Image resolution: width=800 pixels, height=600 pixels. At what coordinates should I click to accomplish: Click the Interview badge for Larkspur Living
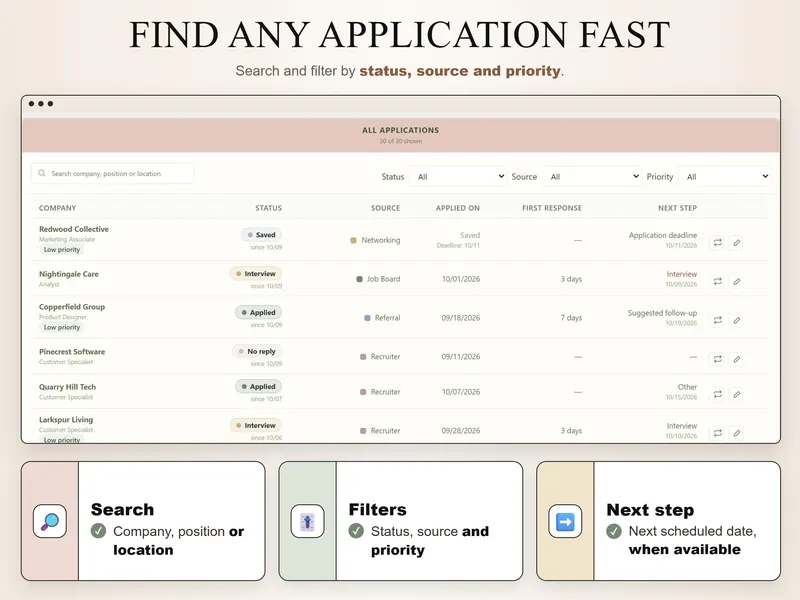[x=256, y=425]
